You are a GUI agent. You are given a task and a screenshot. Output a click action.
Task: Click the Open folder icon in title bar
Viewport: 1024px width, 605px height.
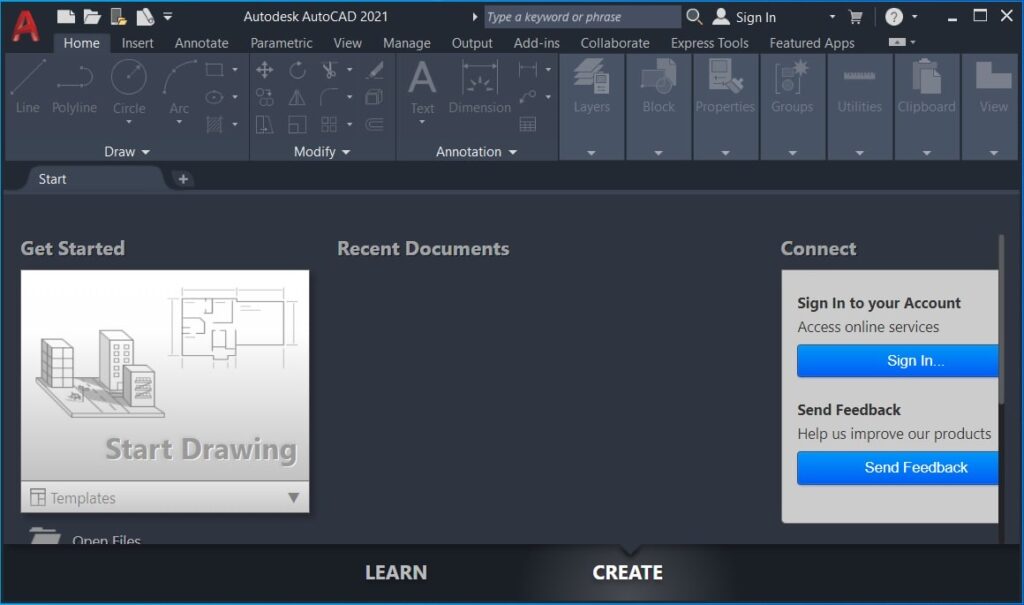[x=92, y=16]
